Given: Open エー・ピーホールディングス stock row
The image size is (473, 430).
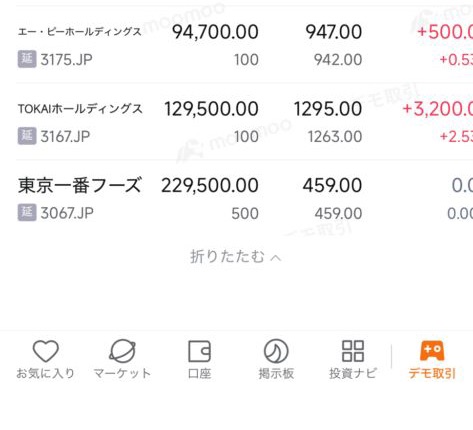Looking at the screenshot, I should click(244, 45).
